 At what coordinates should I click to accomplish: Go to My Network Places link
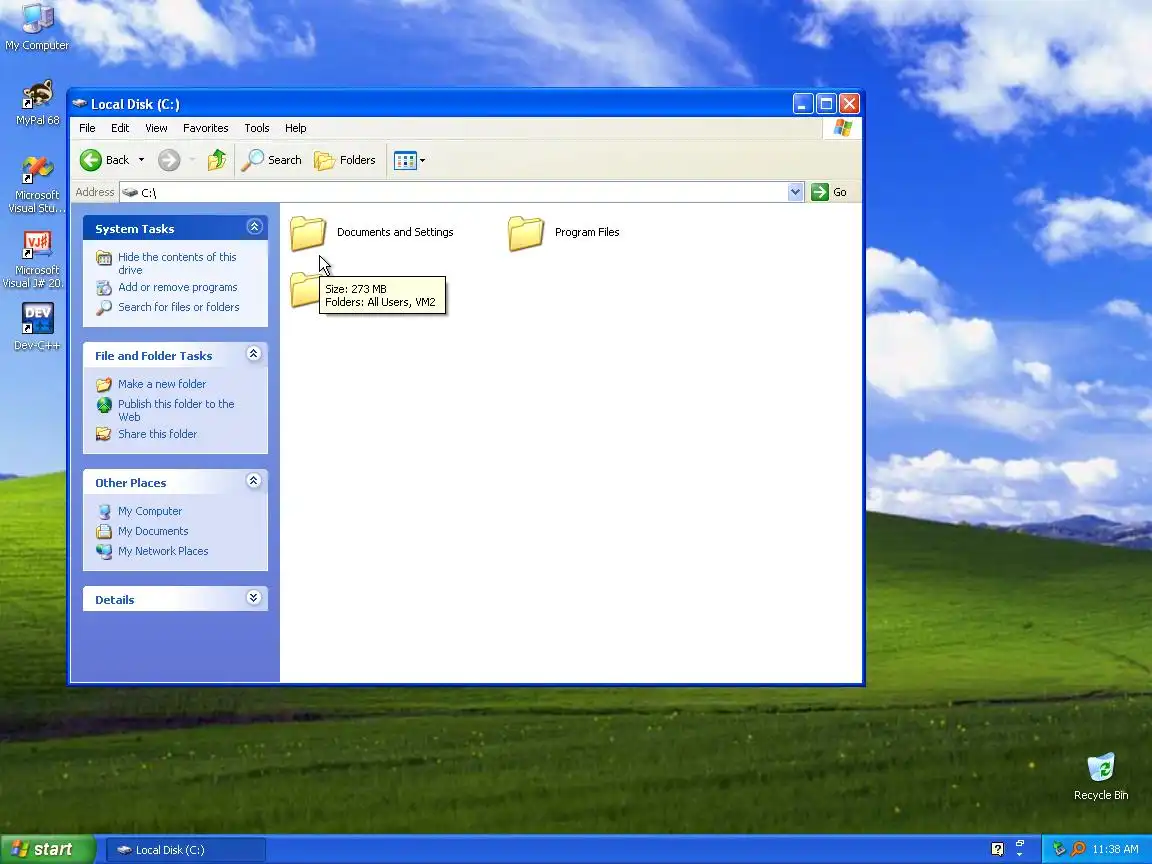[163, 551]
